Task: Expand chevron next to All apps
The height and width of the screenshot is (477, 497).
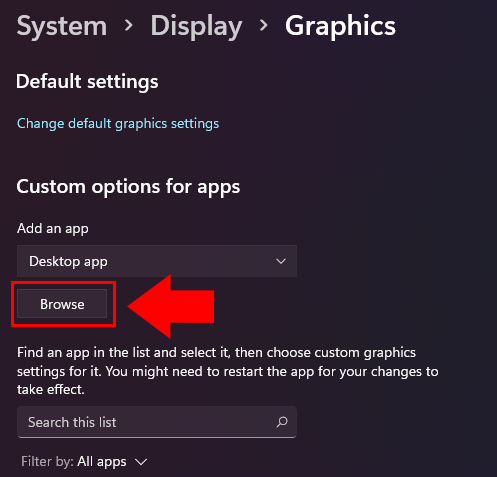Action: pyautogui.click(x=141, y=462)
